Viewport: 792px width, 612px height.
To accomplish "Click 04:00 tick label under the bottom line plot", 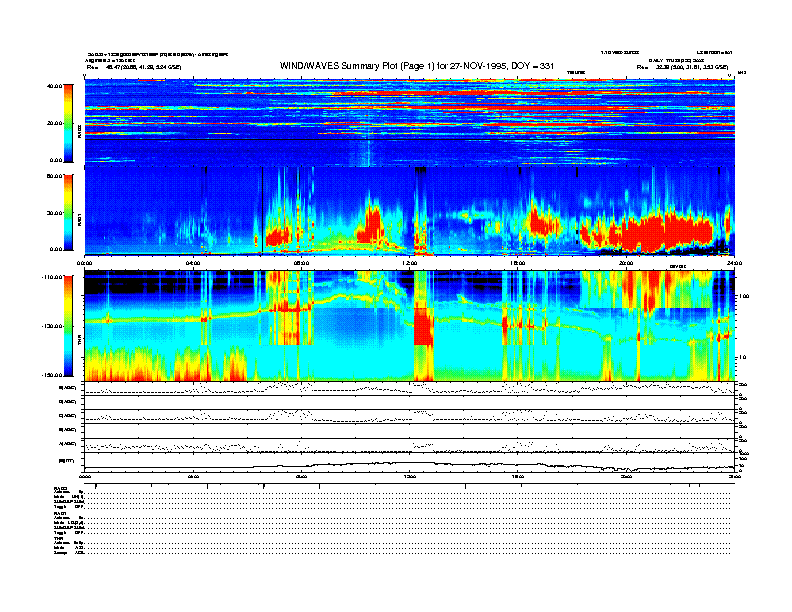I will click(x=193, y=476).
